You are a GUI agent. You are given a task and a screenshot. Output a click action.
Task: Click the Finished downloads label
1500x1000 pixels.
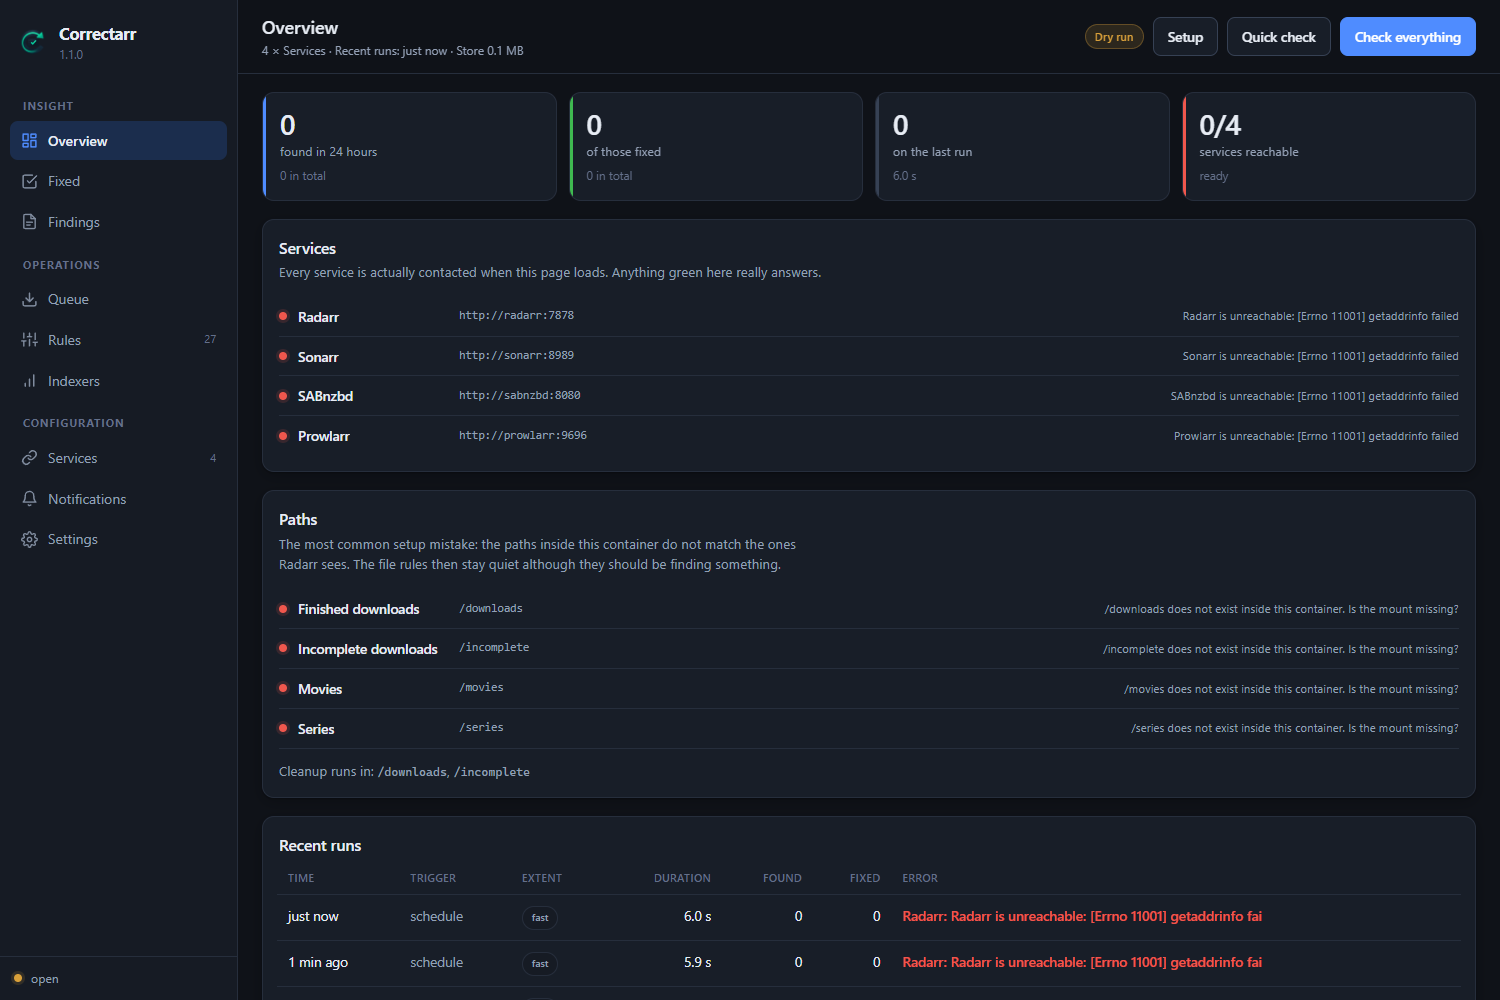[x=359, y=609]
